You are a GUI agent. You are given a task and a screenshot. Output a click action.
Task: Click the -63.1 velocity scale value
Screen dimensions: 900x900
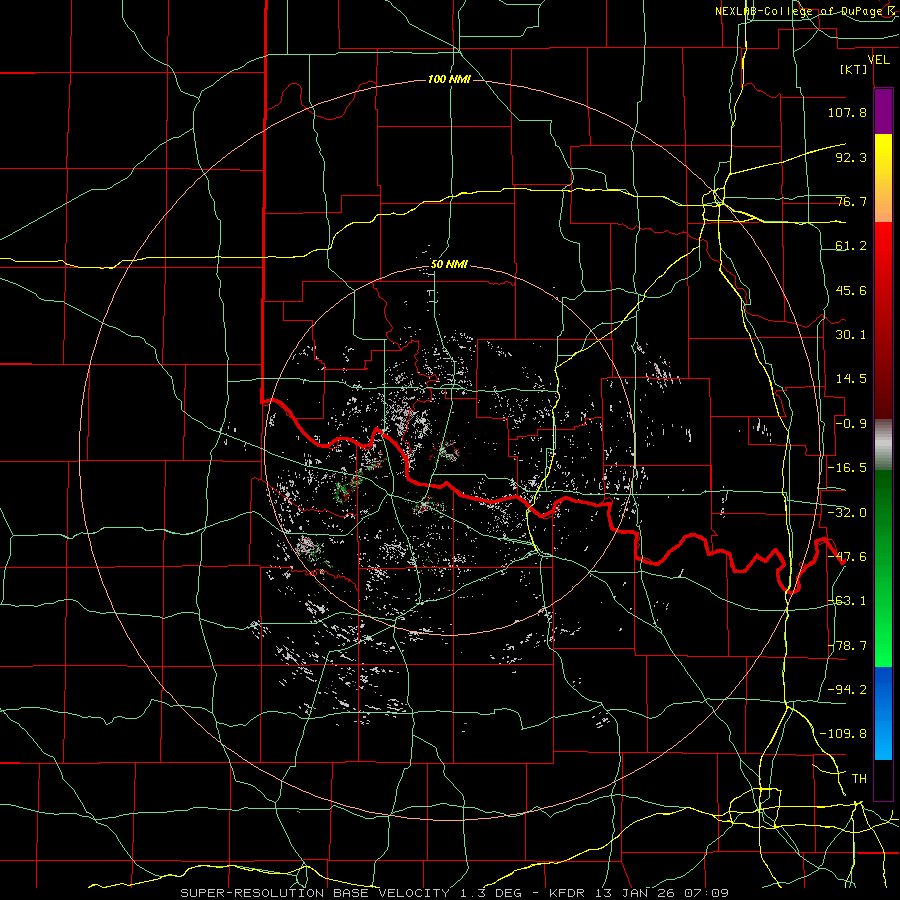[x=847, y=601]
